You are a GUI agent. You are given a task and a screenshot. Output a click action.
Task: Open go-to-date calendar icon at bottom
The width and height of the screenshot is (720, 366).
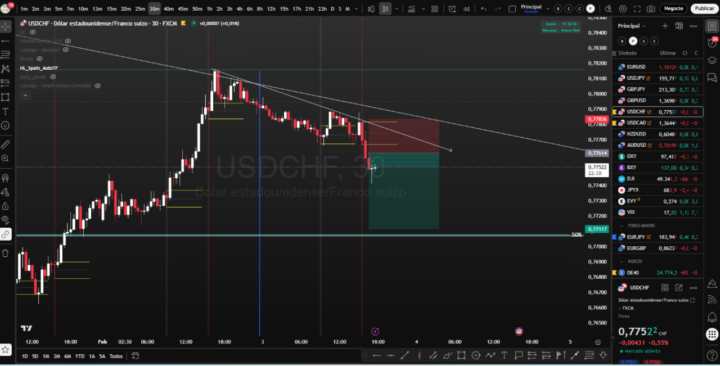pyautogui.click(x=135, y=356)
